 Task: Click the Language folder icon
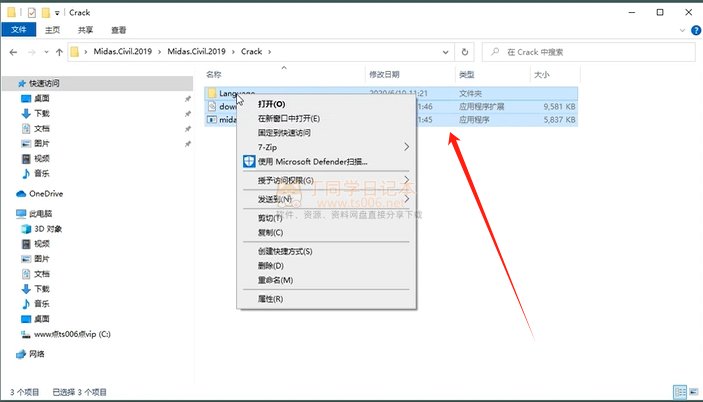pos(212,93)
